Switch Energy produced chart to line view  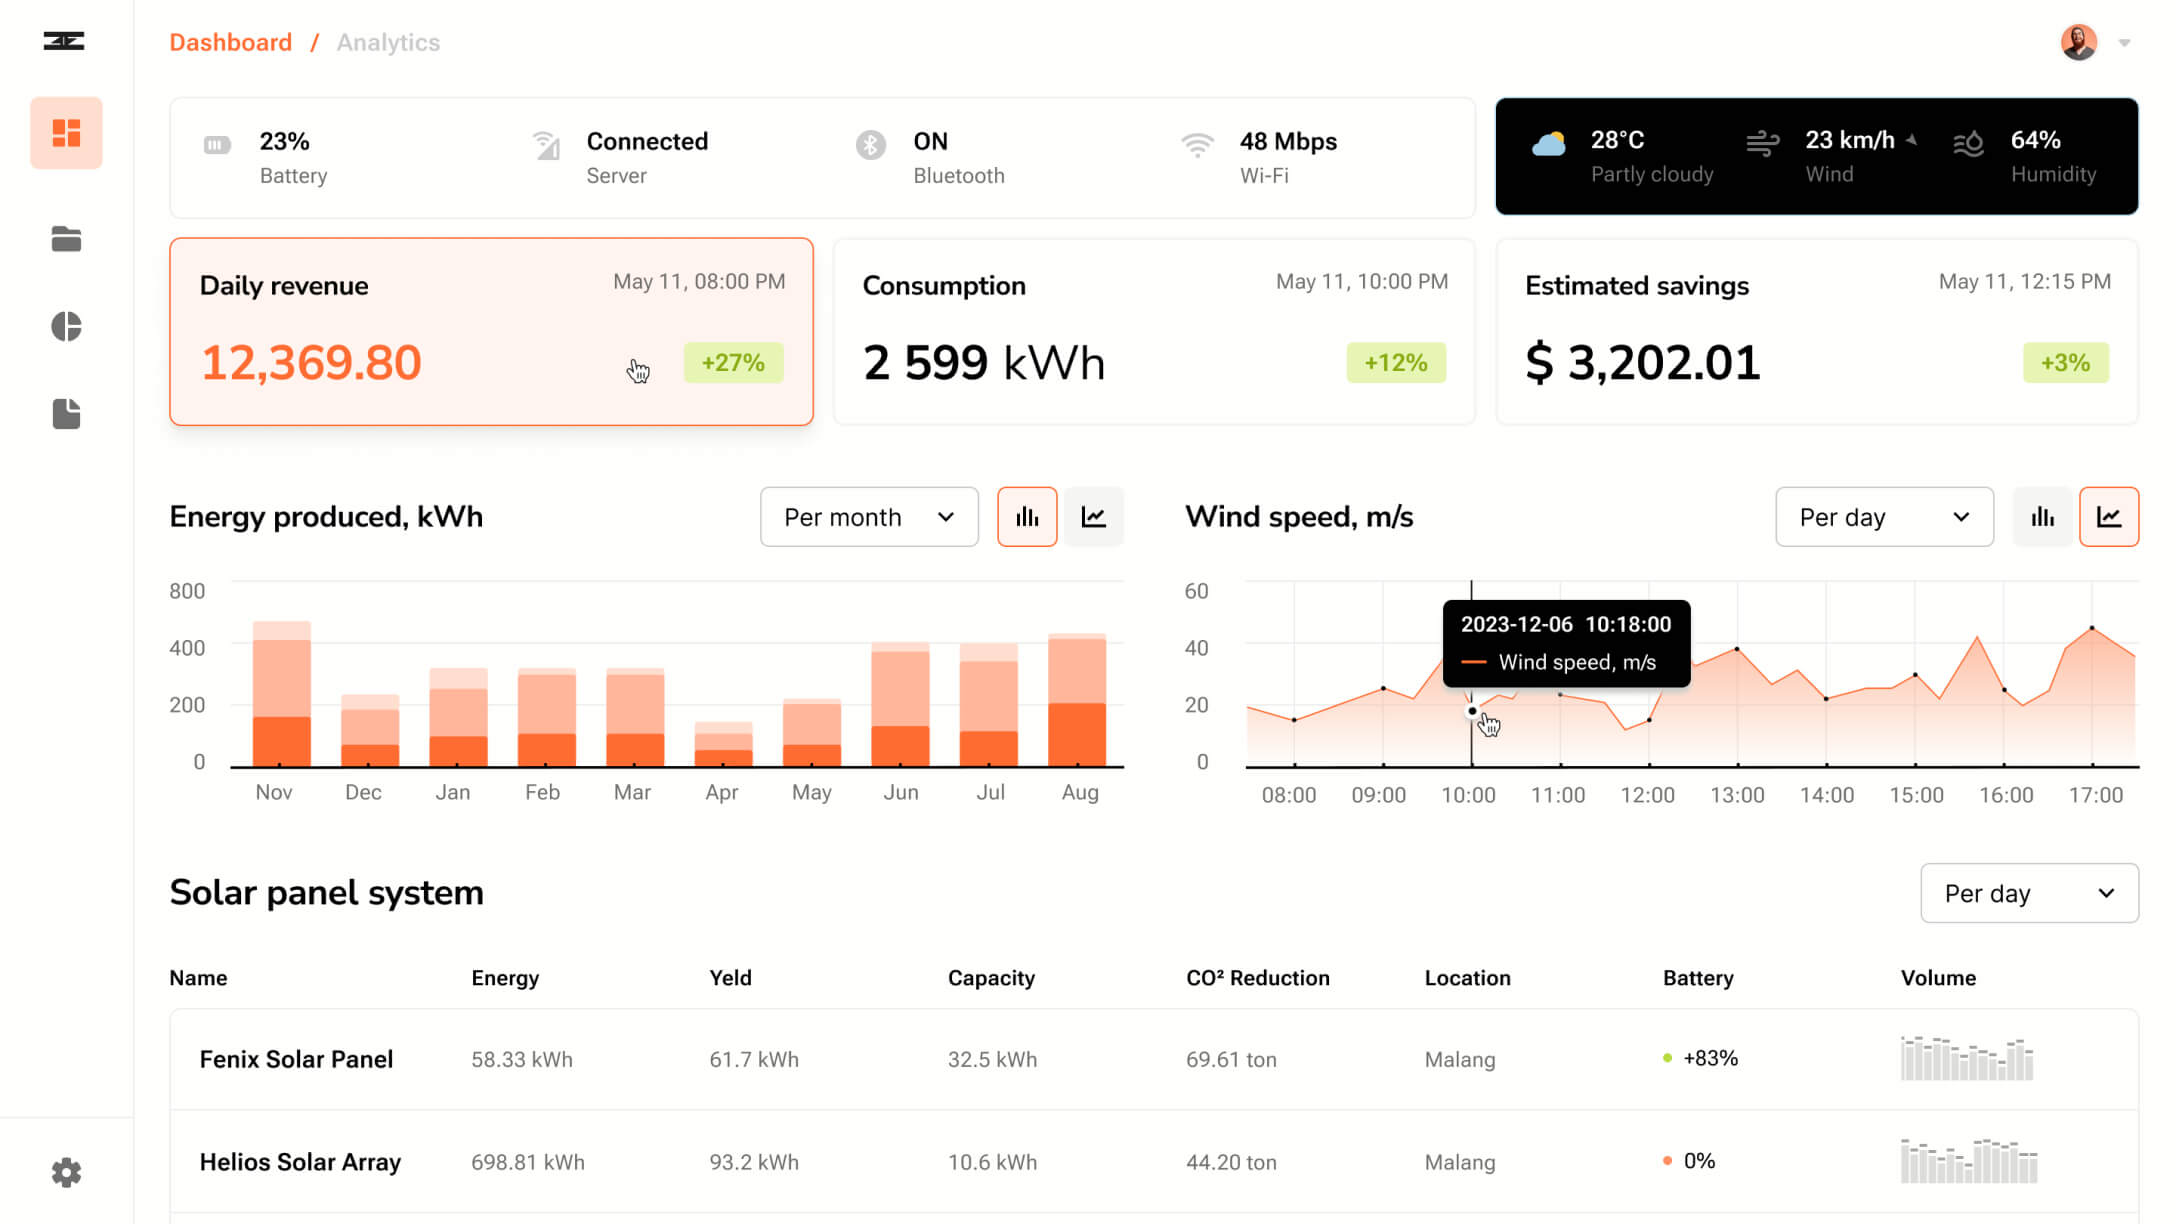[1094, 517]
